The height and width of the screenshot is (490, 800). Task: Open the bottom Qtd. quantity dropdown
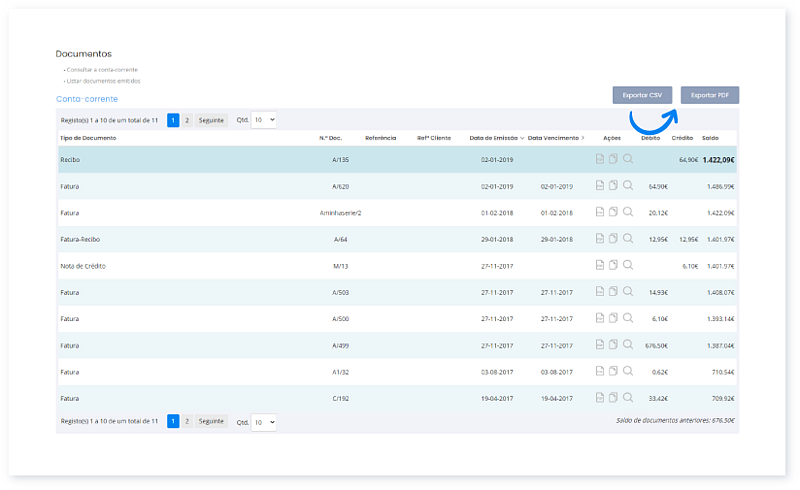tap(264, 422)
